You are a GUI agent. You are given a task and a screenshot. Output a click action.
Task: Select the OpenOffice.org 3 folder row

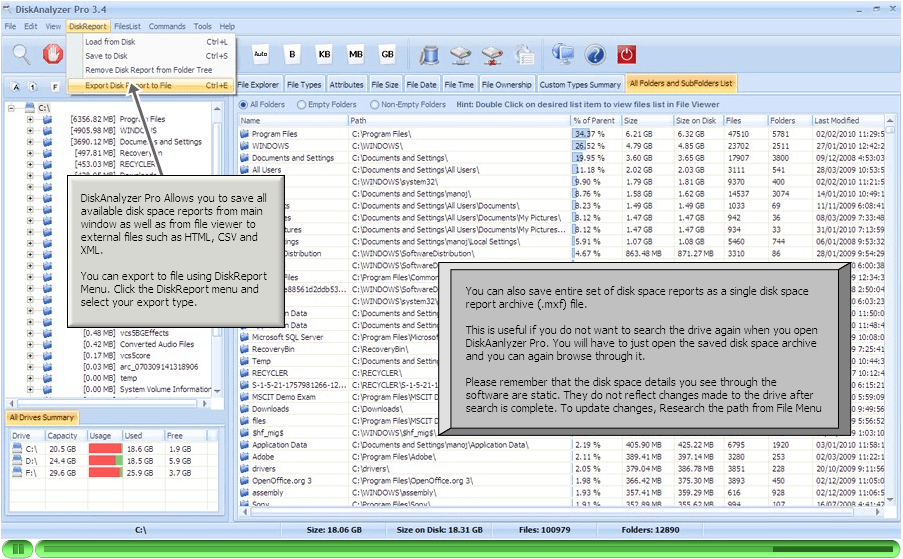(x=282, y=480)
